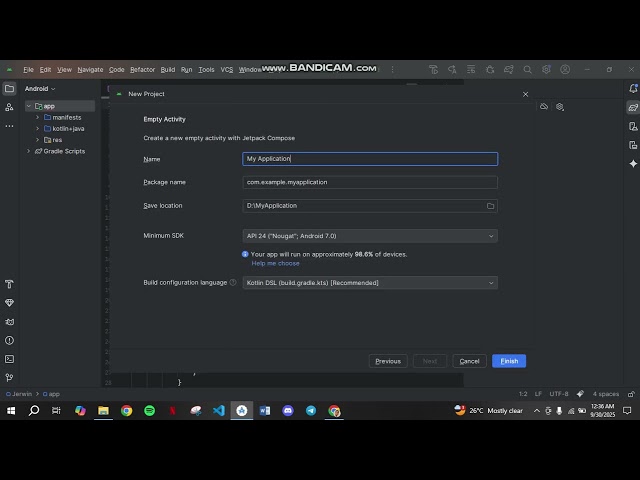Open the Resource Manager sidebar icon

(x=9, y=107)
